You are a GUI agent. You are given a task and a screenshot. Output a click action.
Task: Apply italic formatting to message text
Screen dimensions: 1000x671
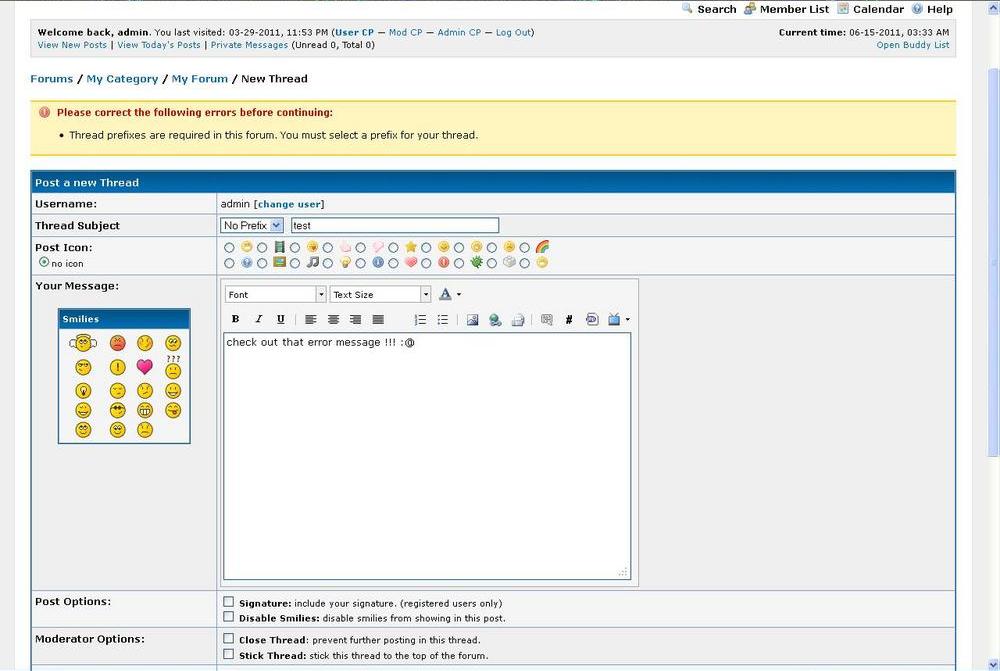[x=258, y=320]
